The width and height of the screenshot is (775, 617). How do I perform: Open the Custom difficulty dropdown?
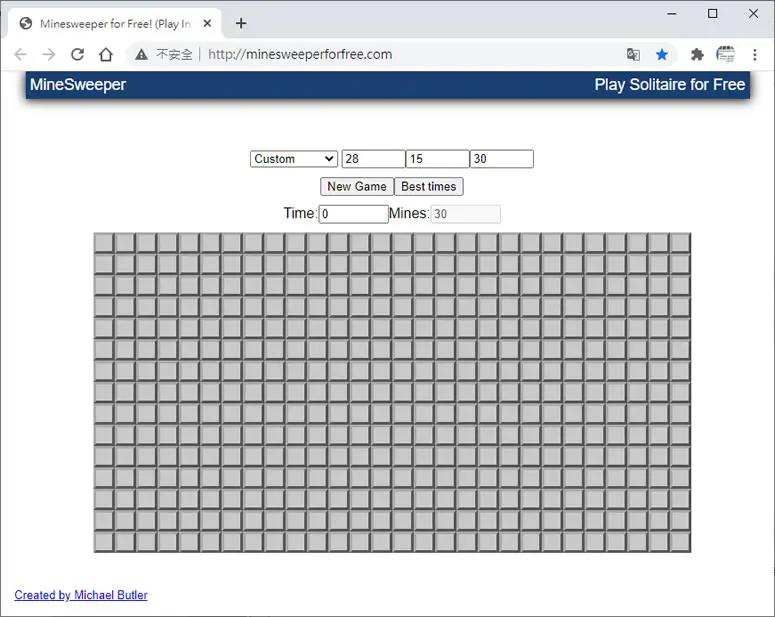[294, 159]
